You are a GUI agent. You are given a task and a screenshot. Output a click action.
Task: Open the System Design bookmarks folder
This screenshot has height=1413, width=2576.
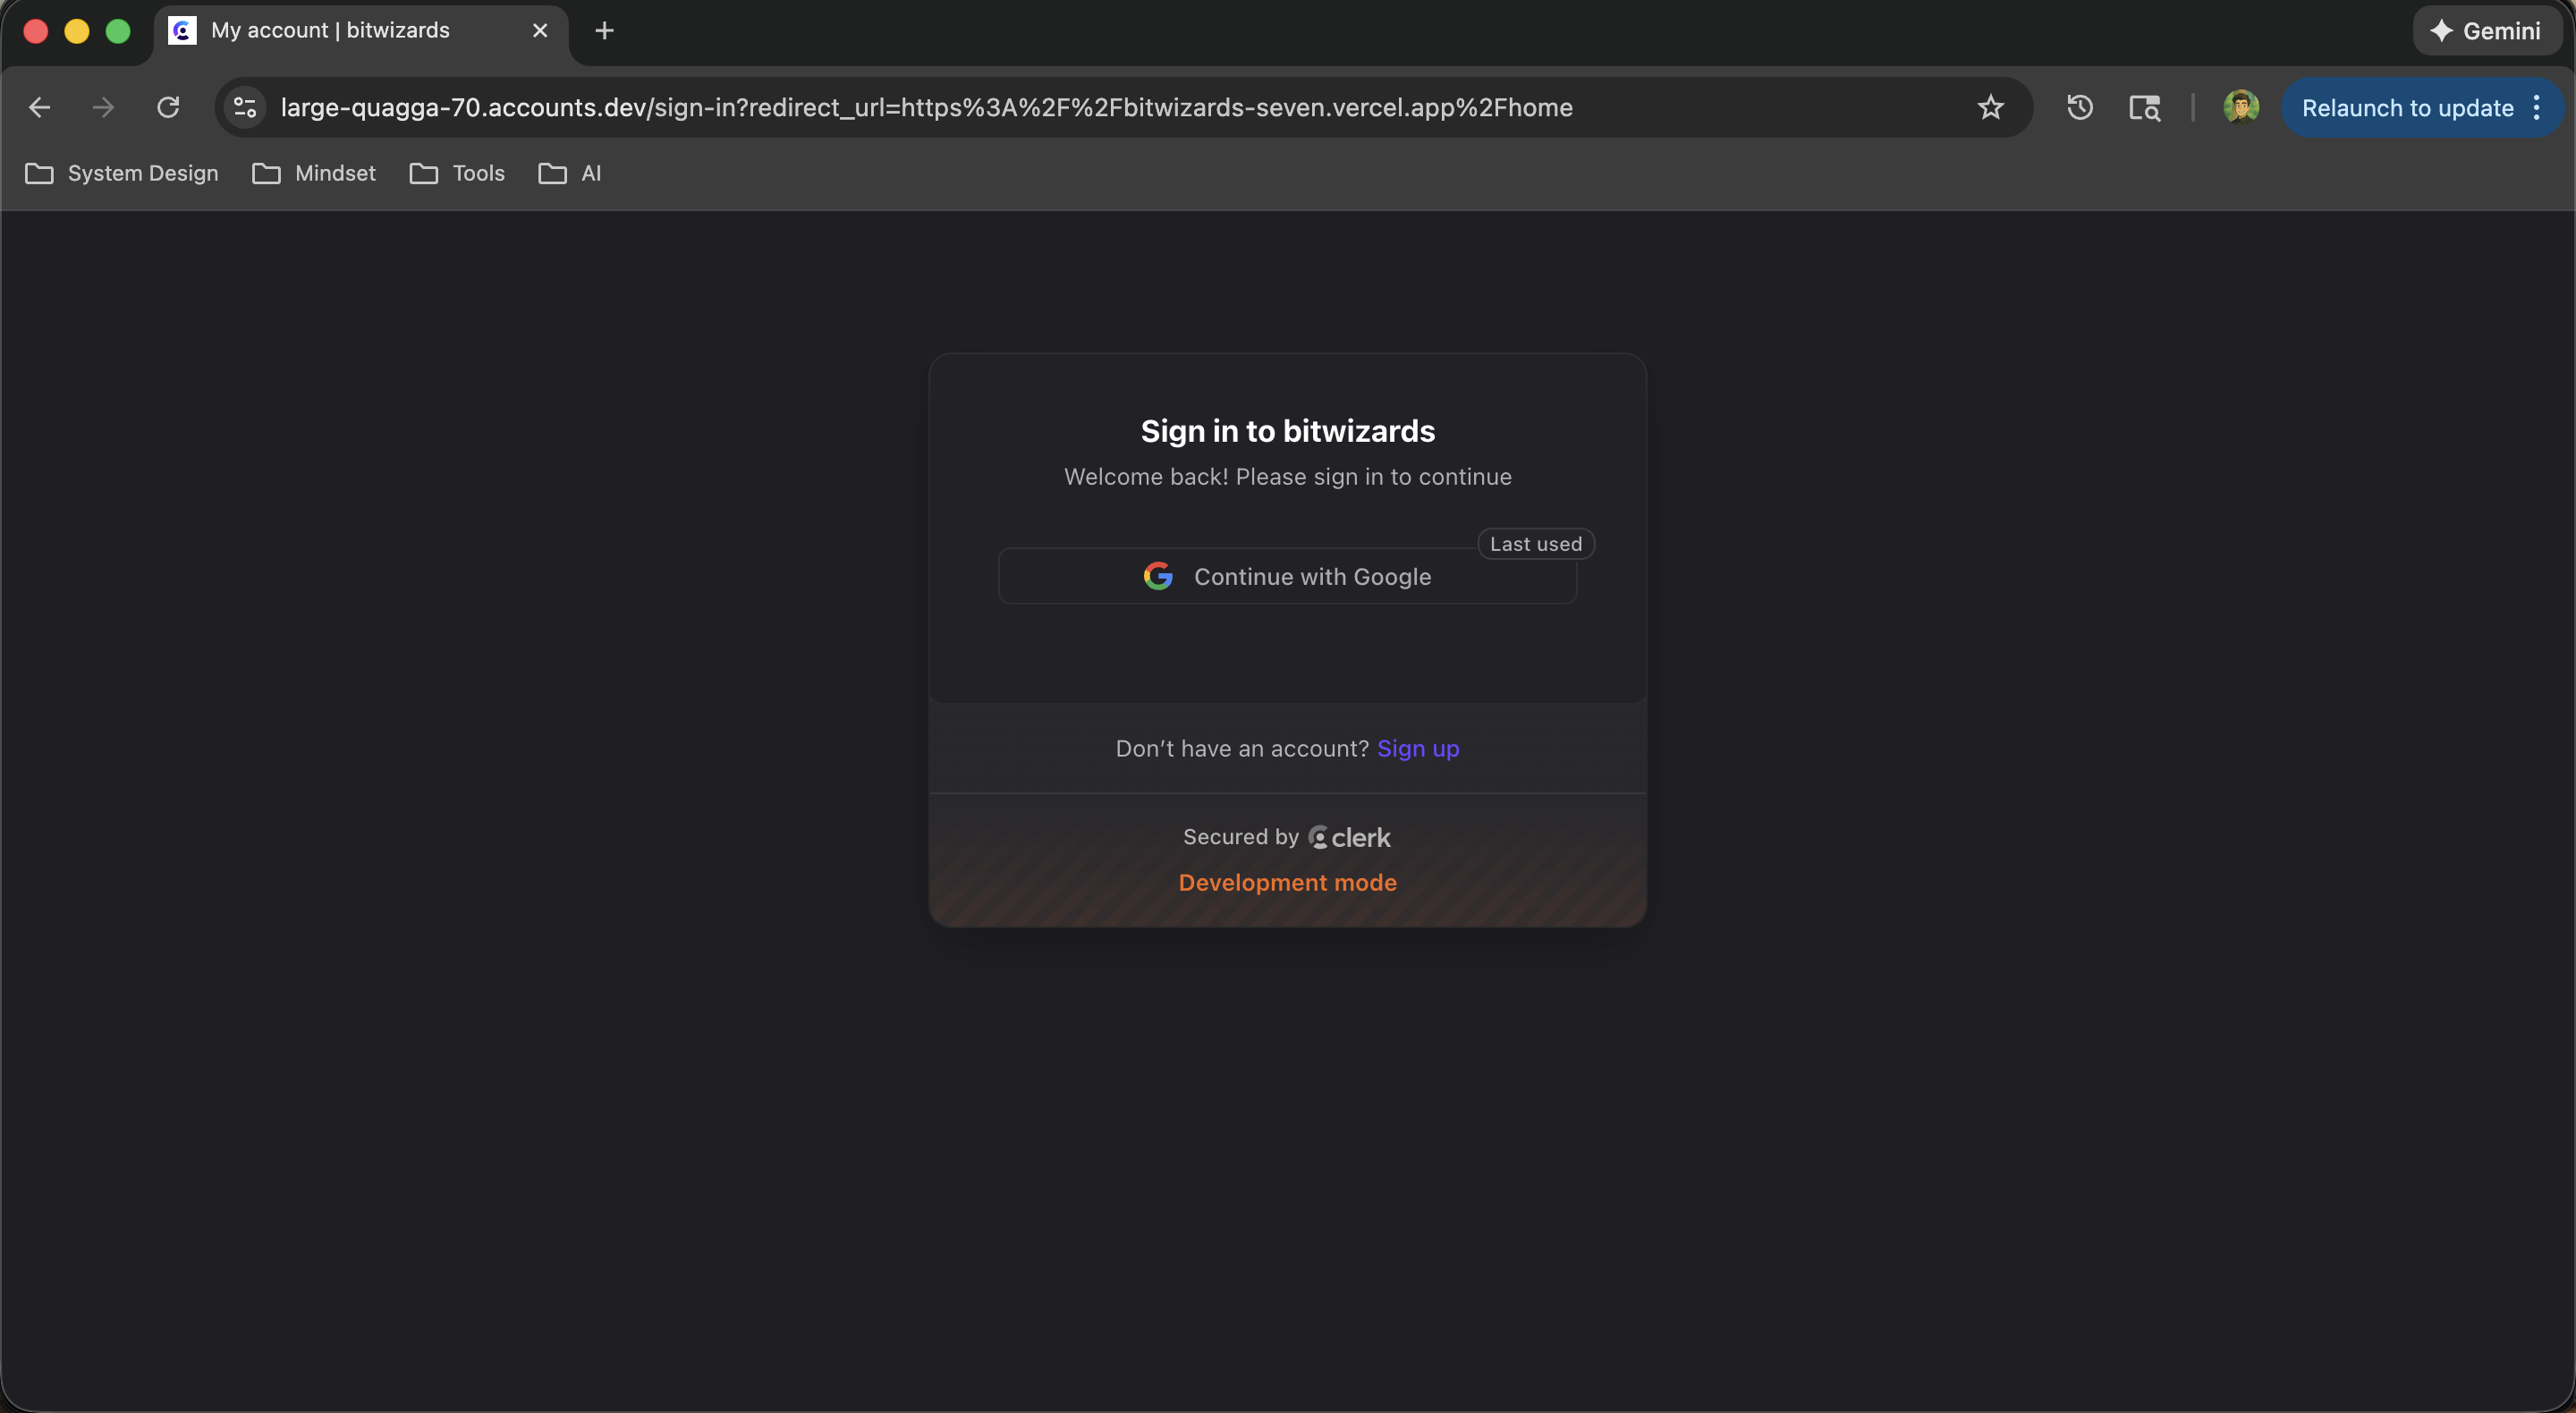tap(122, 173)
